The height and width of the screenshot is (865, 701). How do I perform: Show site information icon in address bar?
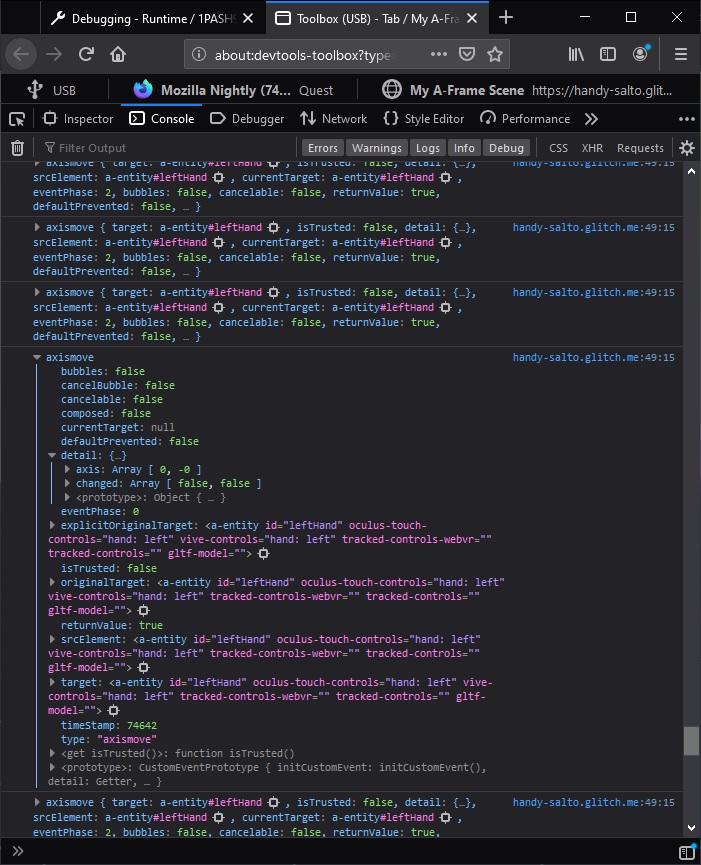[x=199, y=54]
